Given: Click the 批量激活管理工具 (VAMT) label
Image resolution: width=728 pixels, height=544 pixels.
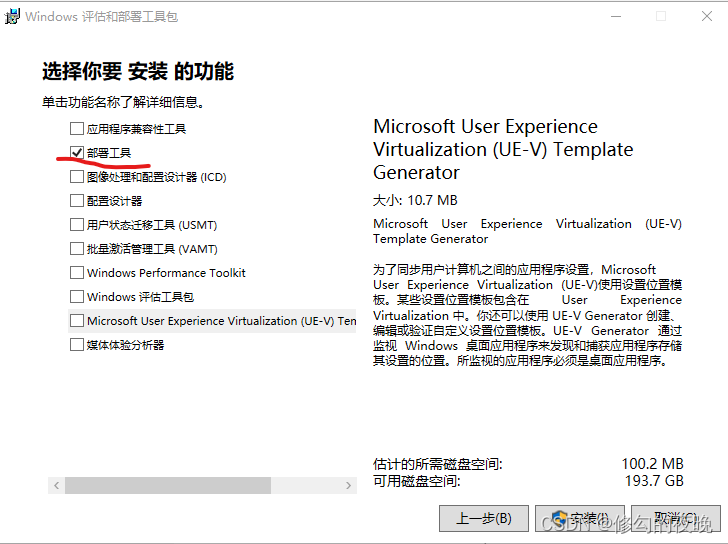Looking at the screenshot, I should click(x=152, y=249).
